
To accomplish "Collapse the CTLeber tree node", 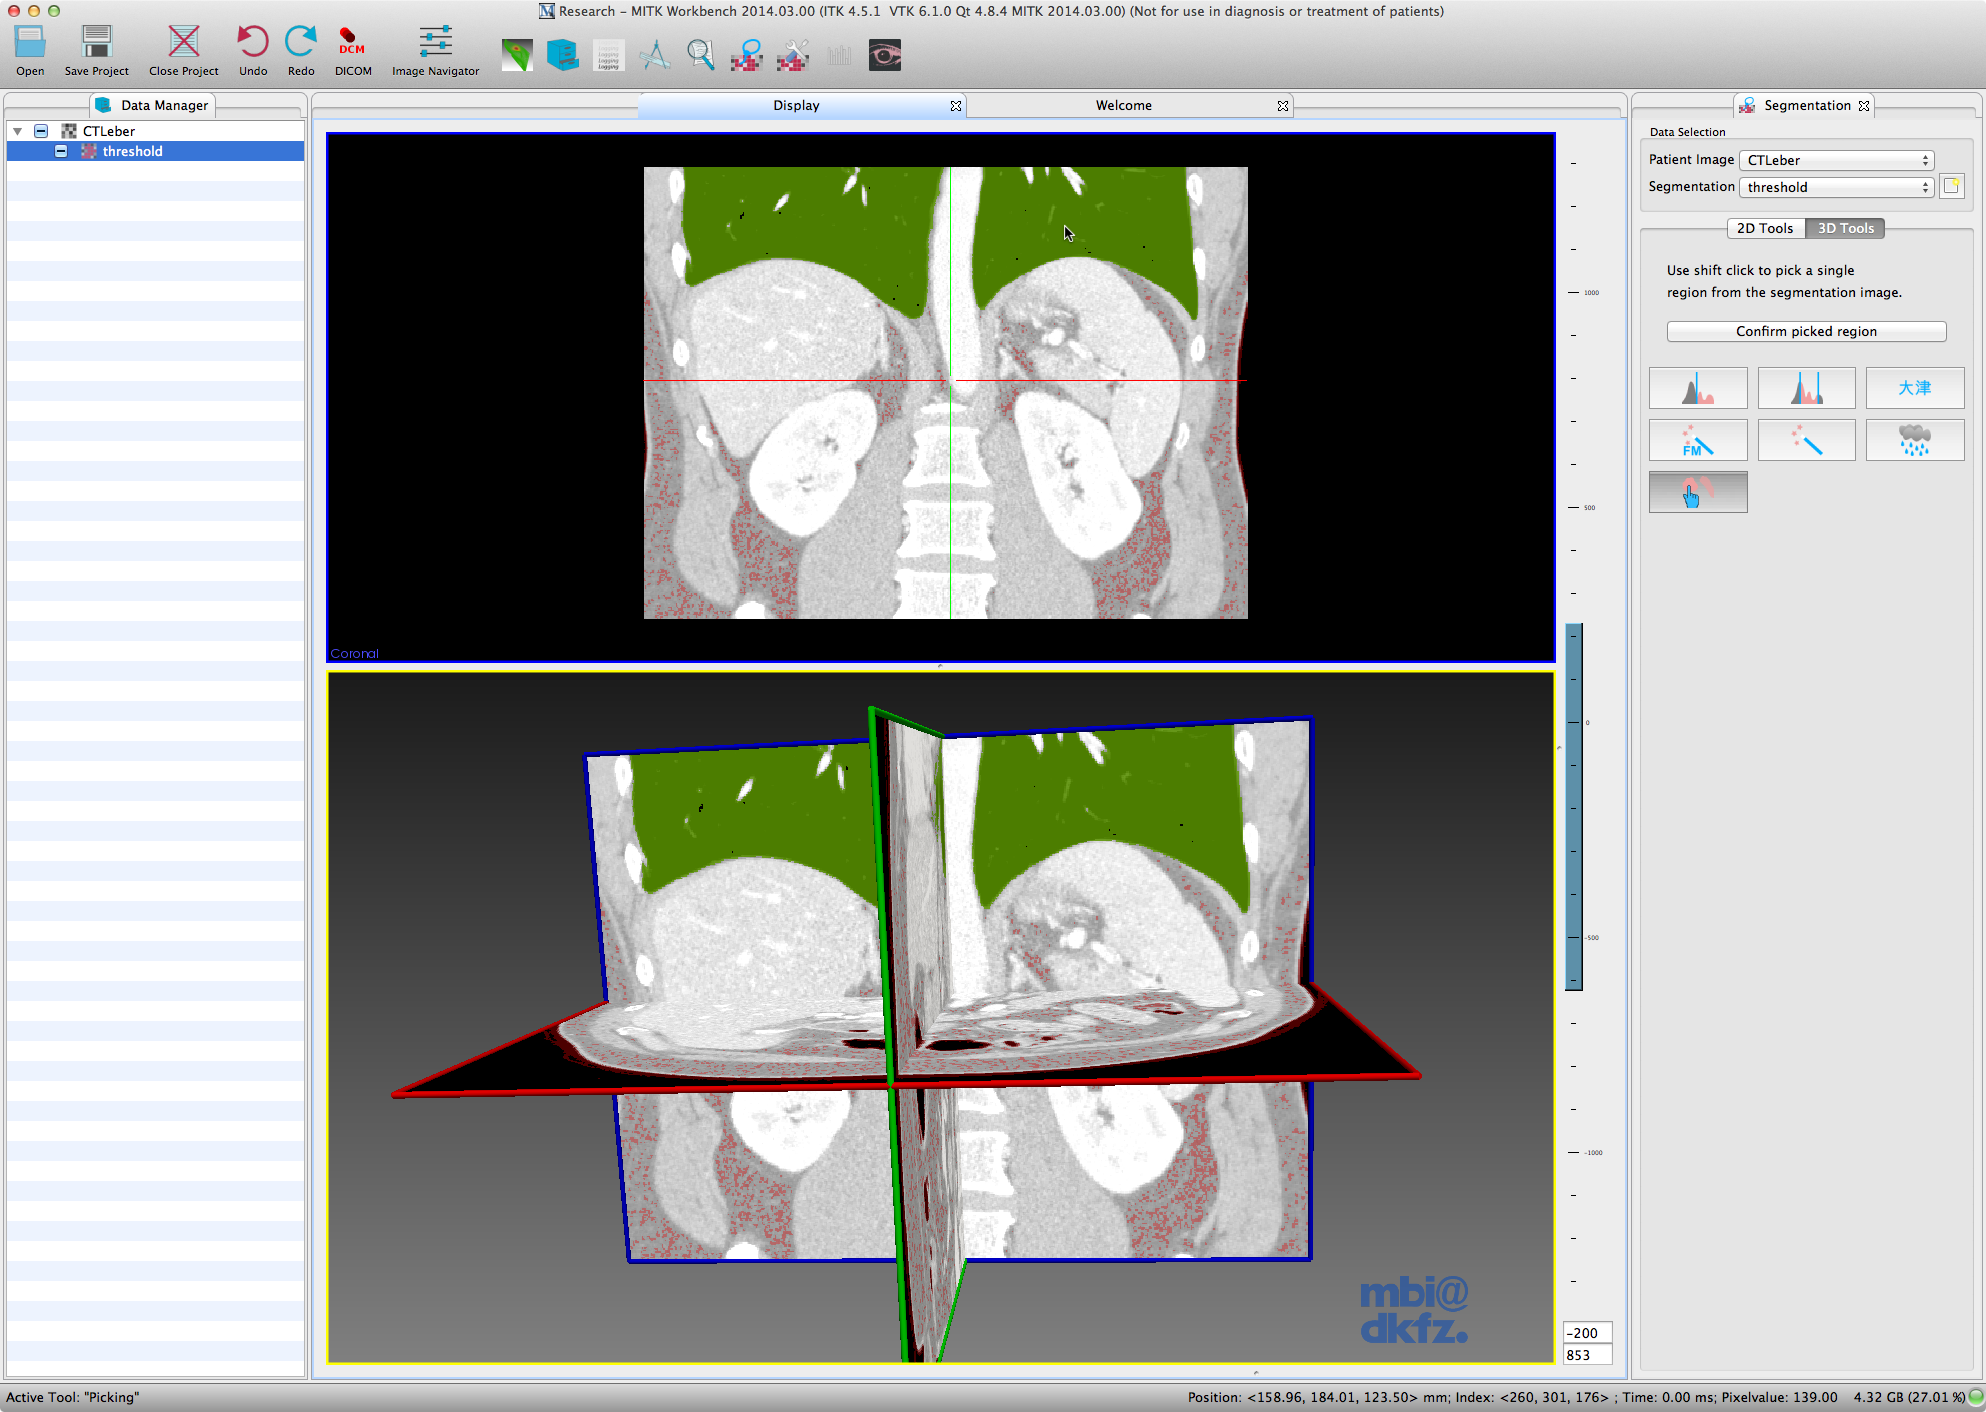I will click(x=18, y=131).
